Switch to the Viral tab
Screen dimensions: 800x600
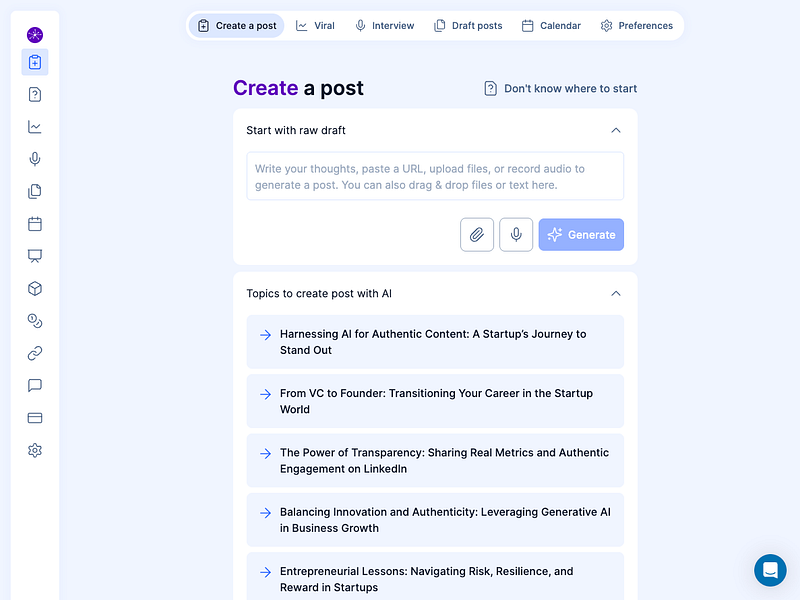click(315, 25)
